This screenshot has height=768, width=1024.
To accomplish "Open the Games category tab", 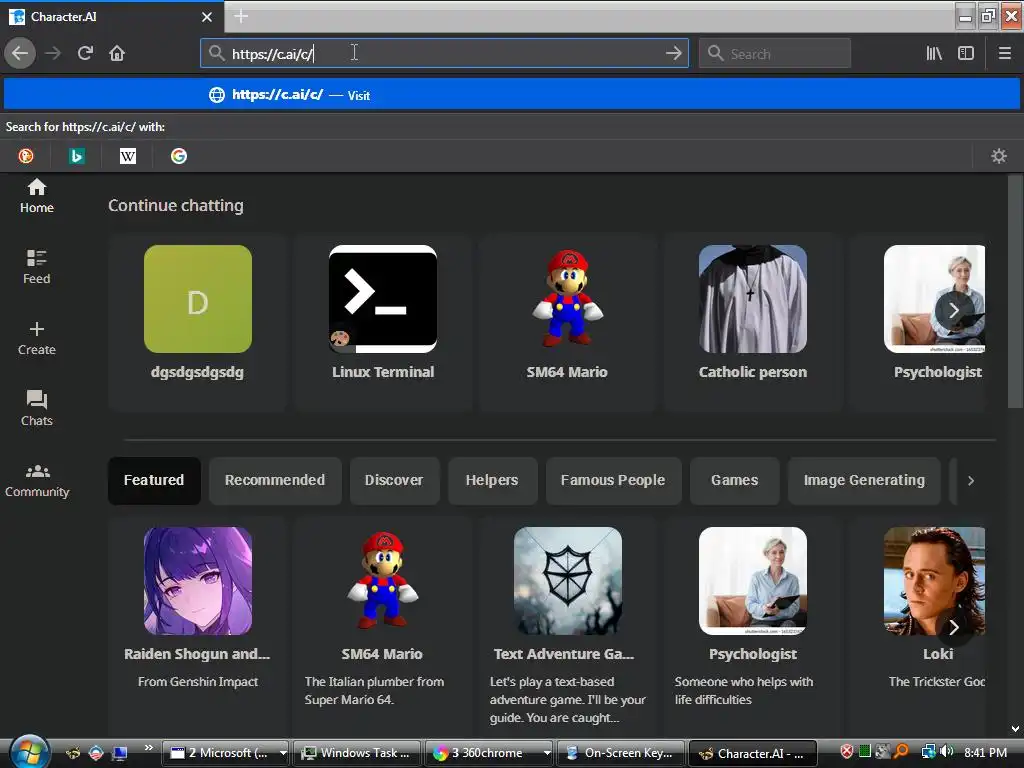I will click(735, 480).
